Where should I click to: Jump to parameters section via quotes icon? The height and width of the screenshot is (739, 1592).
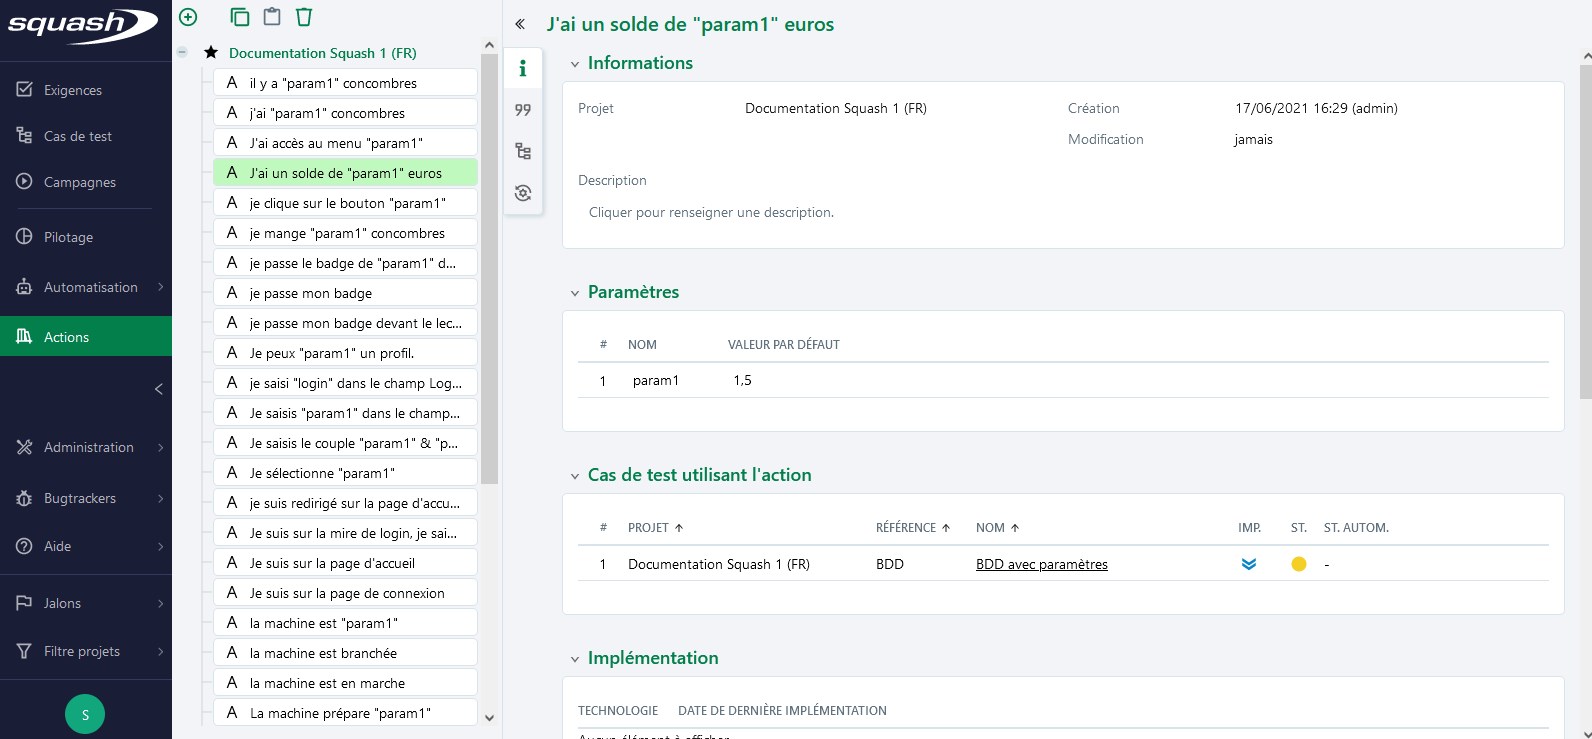click(522, 110)
